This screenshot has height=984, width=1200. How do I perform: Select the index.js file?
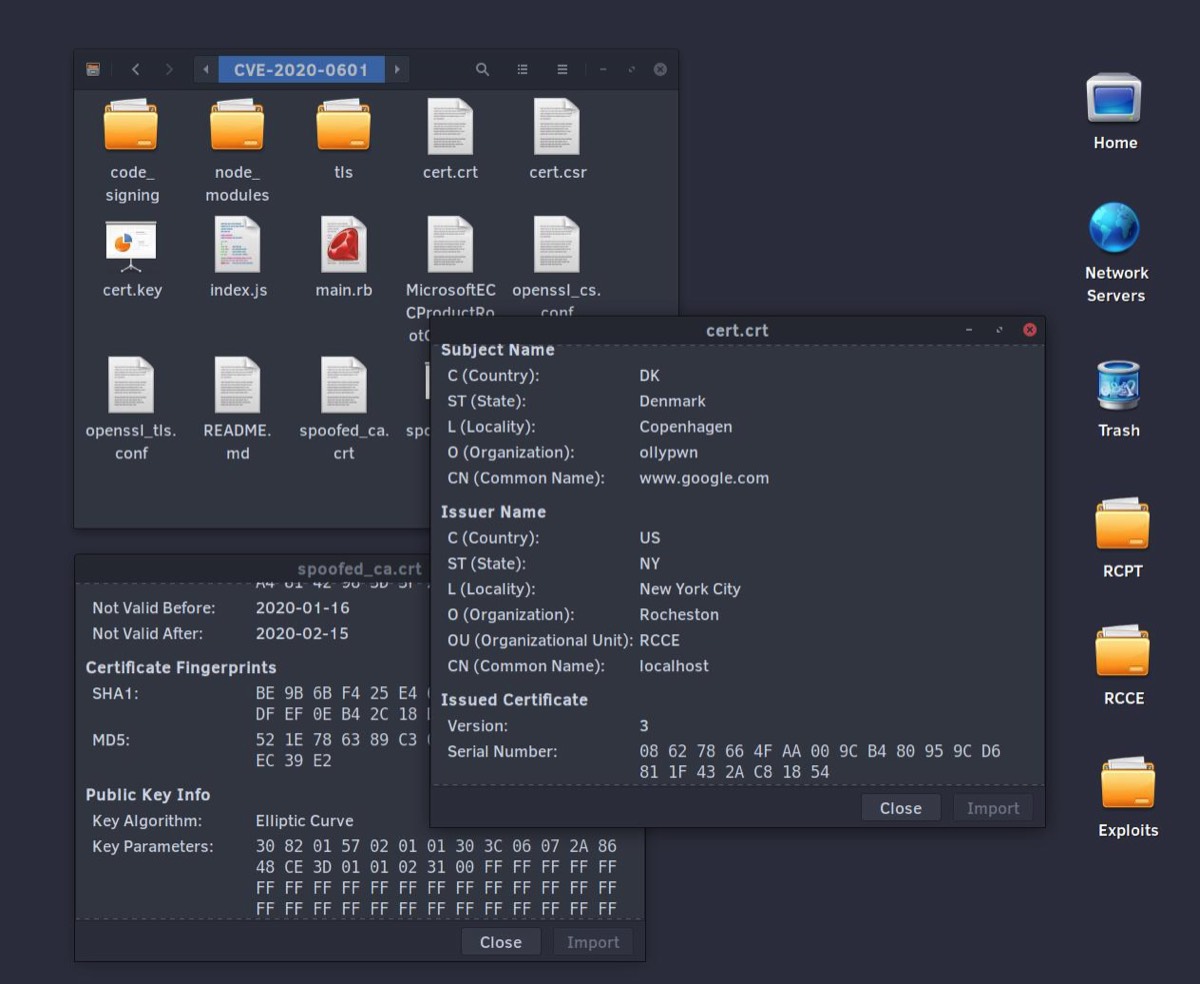(x=237, y=246)
